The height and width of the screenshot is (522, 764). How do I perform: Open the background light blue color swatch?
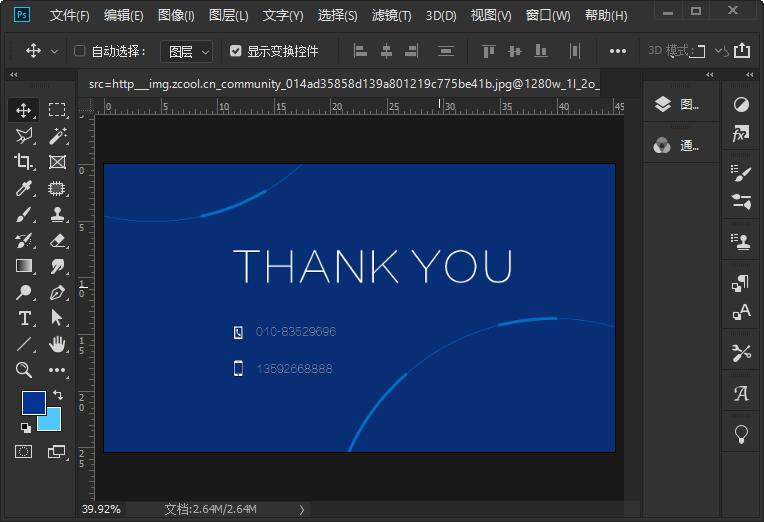53,422
